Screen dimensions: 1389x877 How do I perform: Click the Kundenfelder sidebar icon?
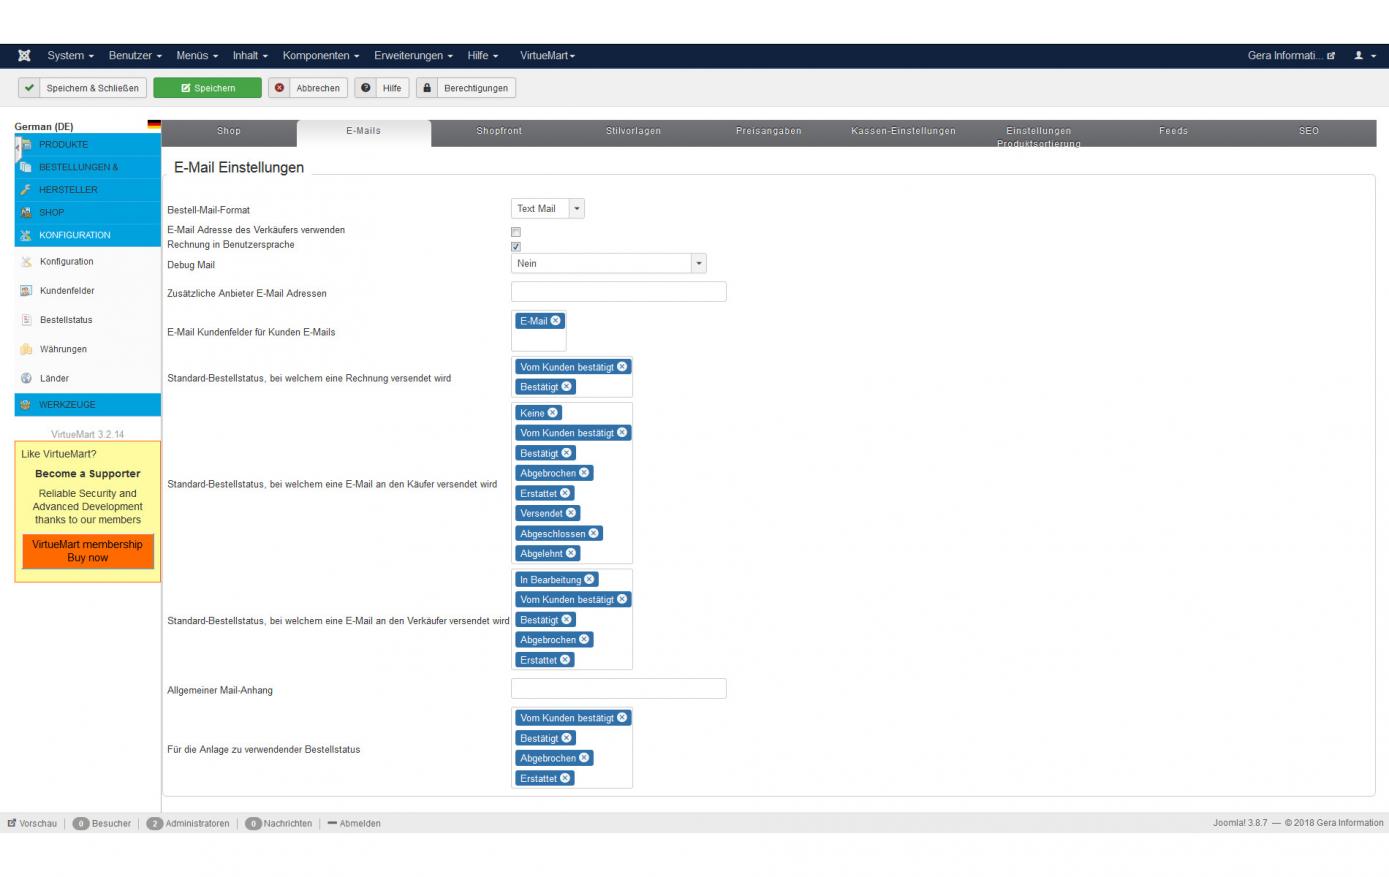point(26,291)
